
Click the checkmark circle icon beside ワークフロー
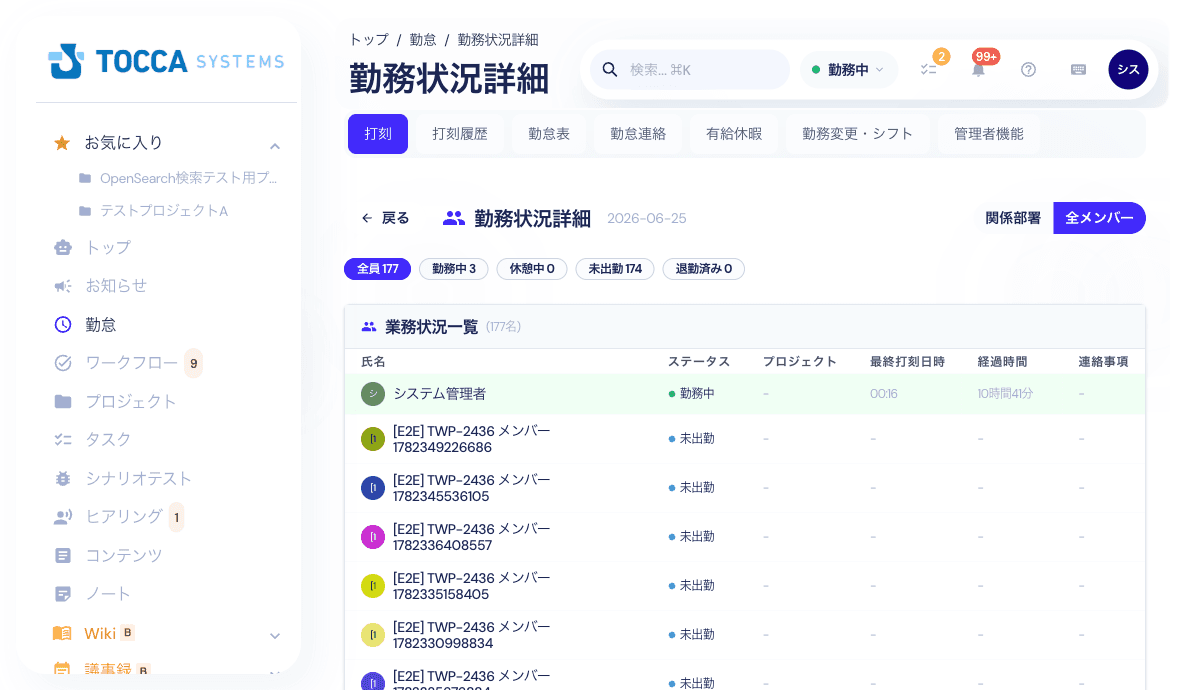point(63,363)
